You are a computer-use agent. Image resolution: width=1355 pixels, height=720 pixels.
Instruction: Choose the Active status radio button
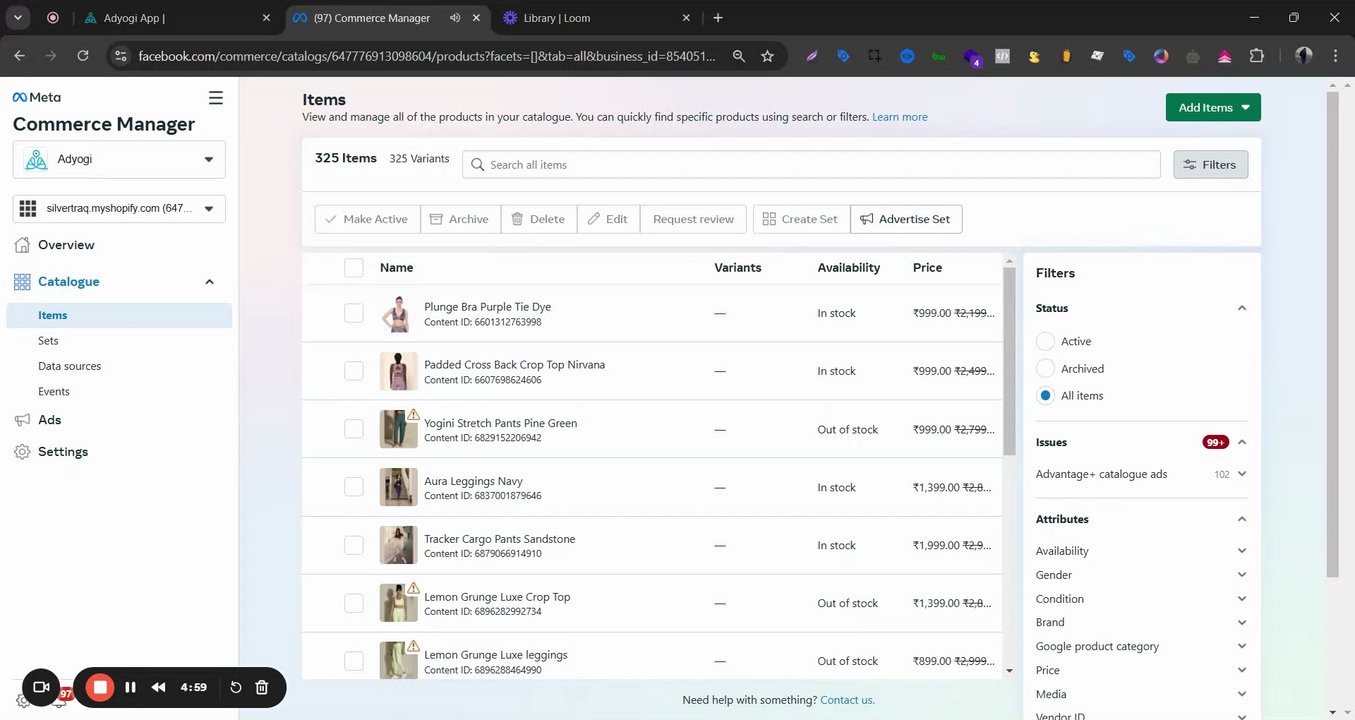coord(1045,341)
